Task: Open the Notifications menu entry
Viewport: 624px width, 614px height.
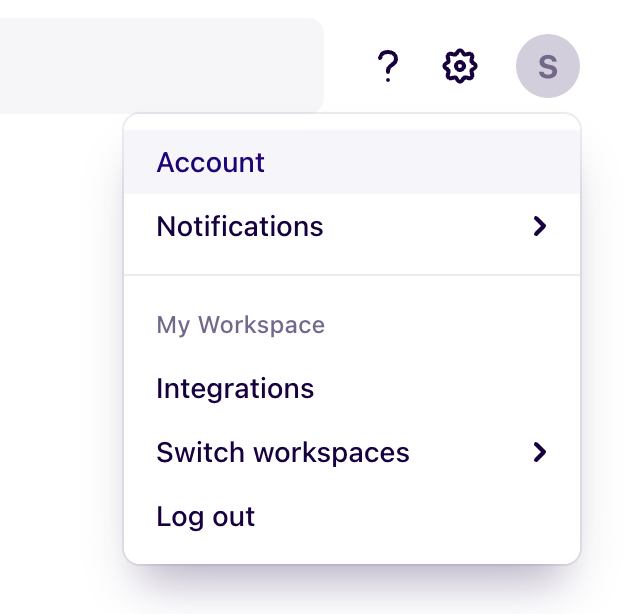Action: point(352,226)
